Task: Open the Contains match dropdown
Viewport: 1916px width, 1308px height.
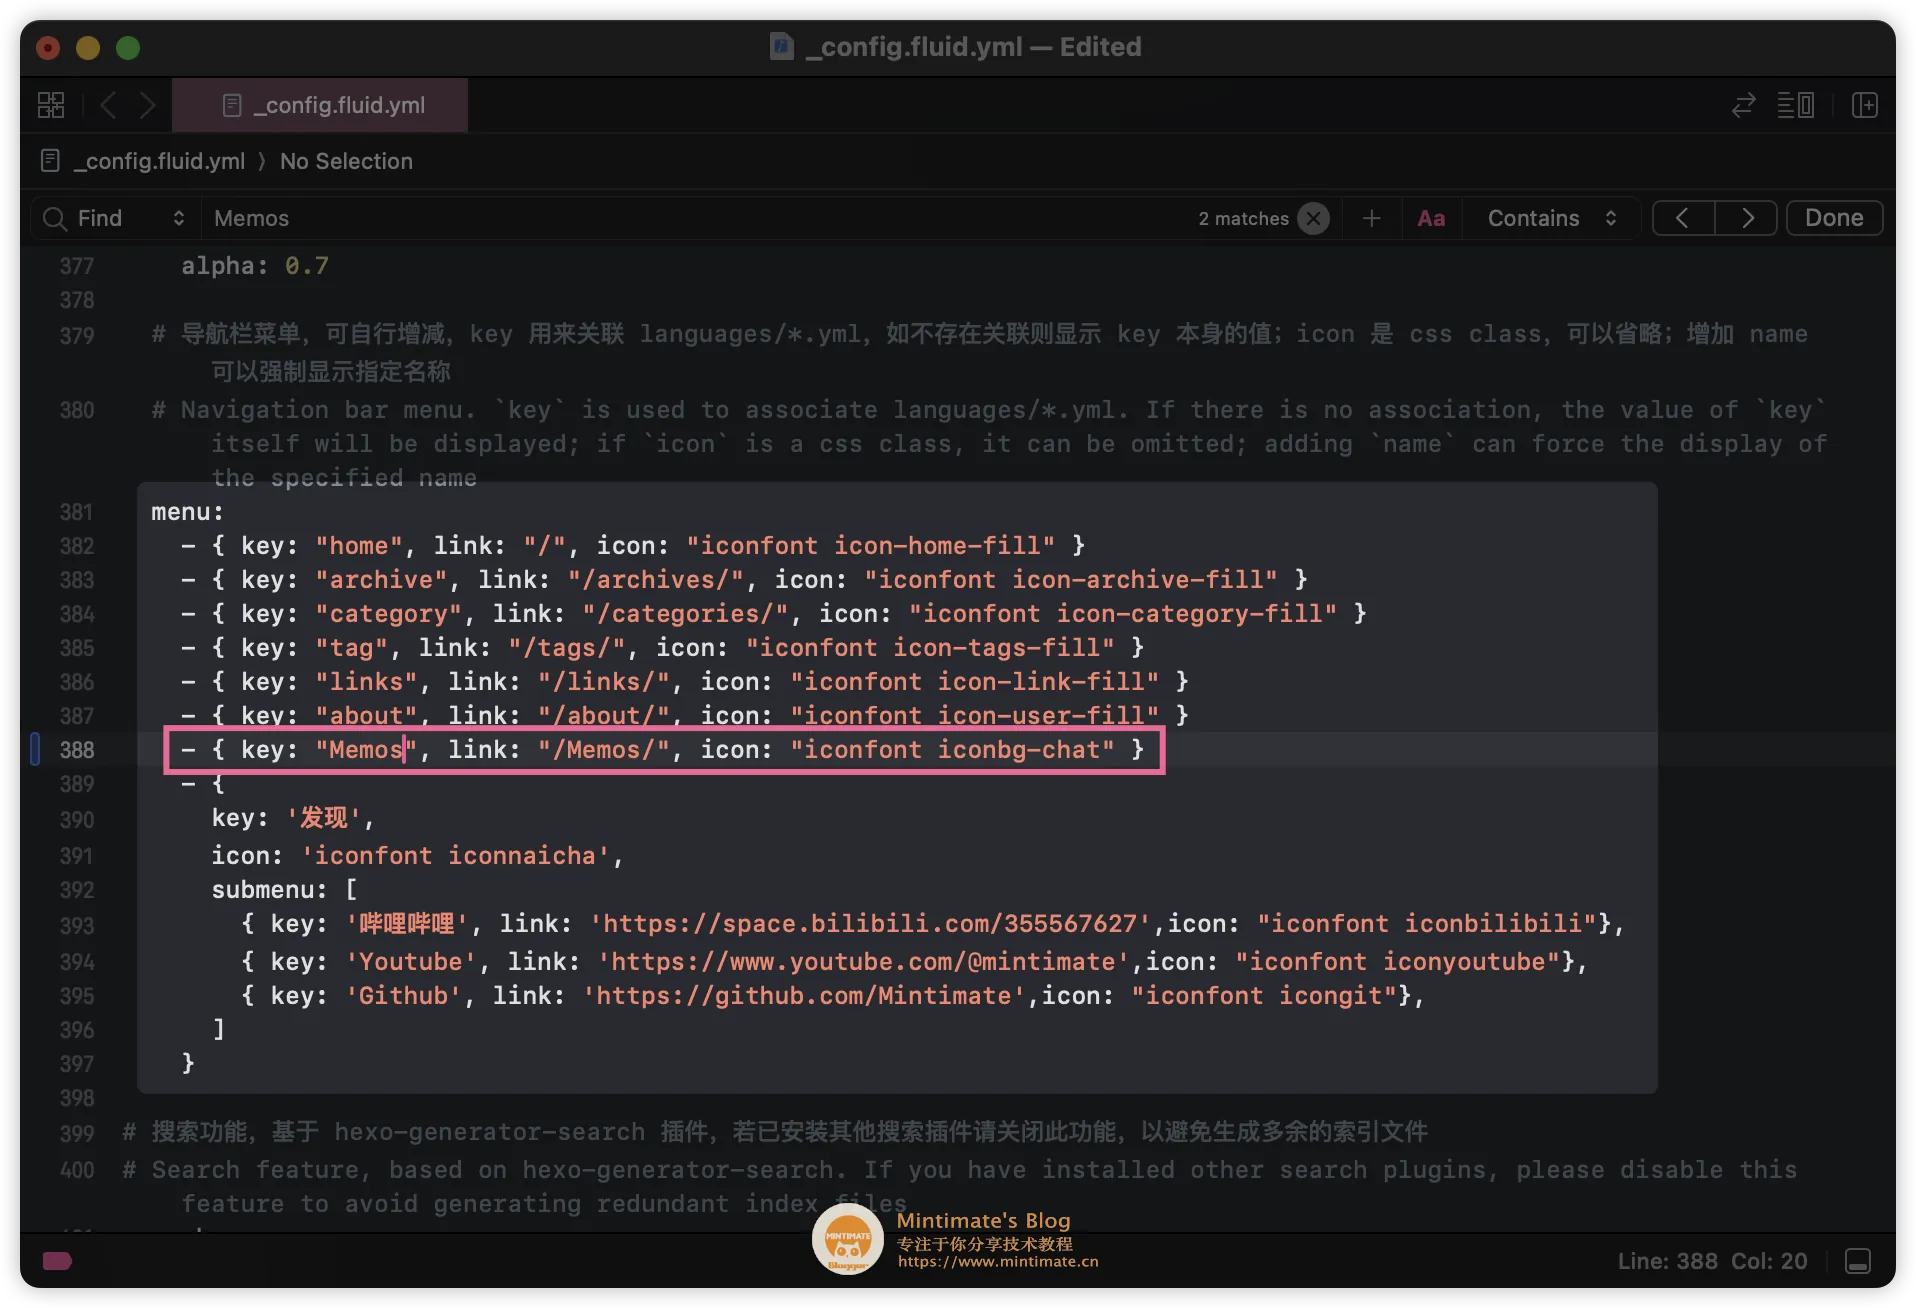Action: [x=1552, y=218]
